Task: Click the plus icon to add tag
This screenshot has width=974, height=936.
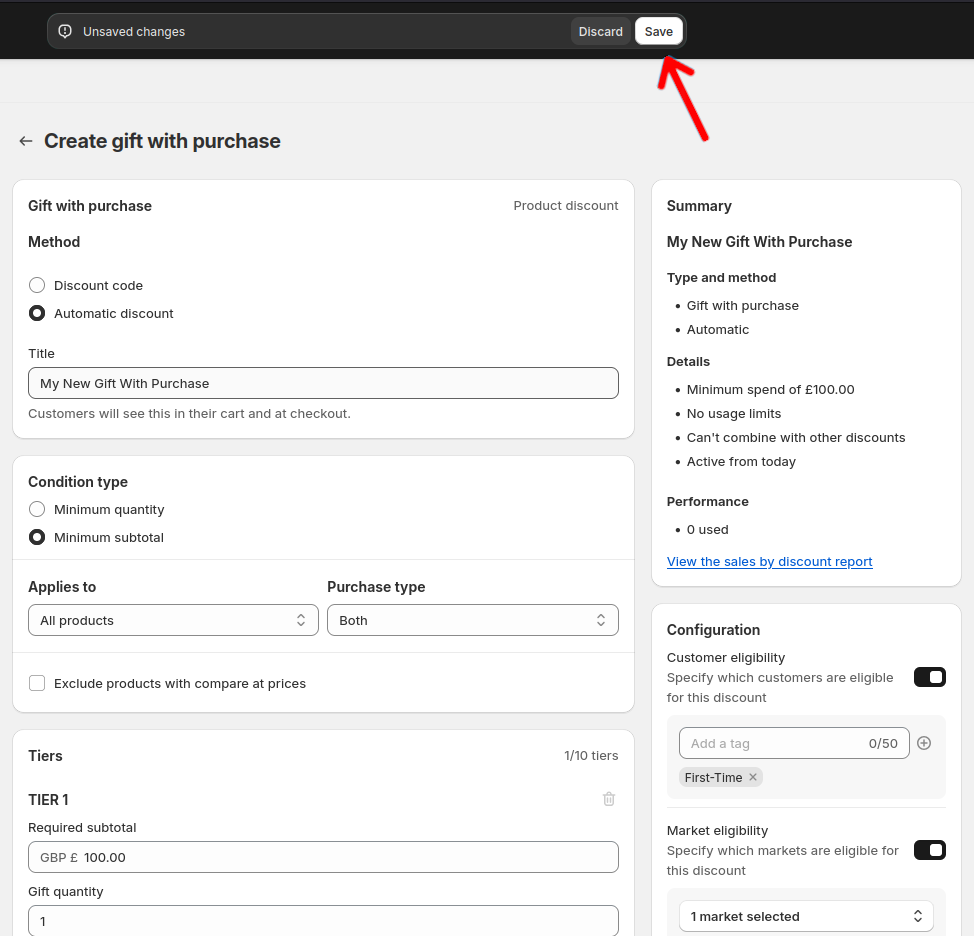Action: pos(924,743)
